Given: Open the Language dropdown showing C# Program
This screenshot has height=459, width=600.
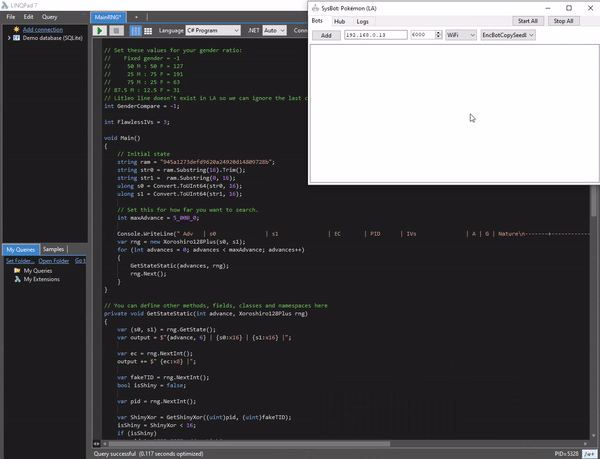Looking at the screenshot, I should [213, 30].
